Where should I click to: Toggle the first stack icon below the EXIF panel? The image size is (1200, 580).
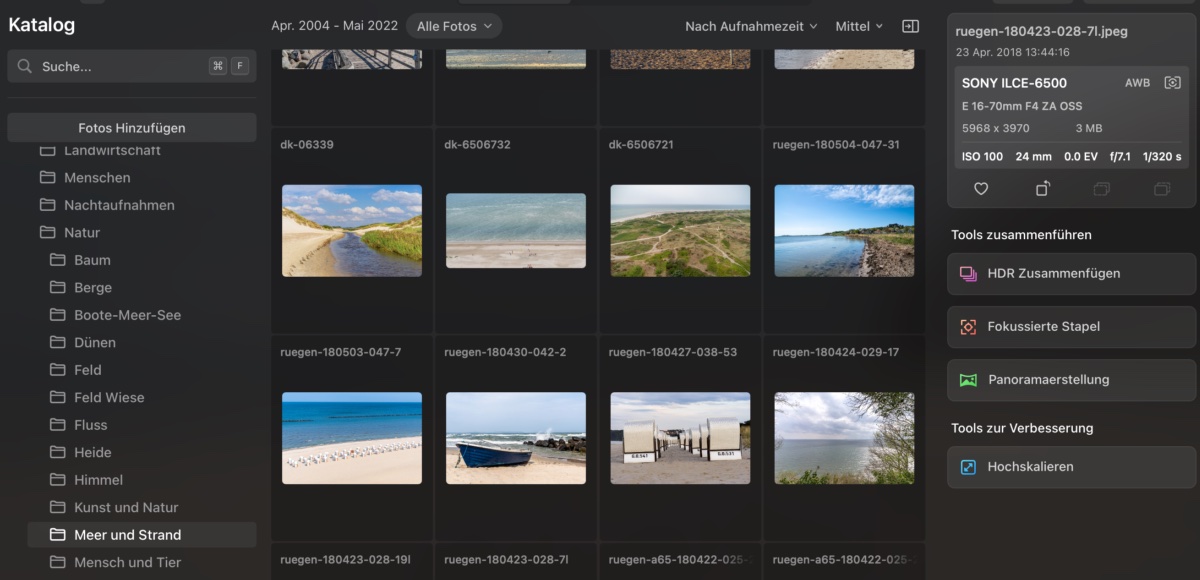pyautogui.click(x=1102, y=189)
